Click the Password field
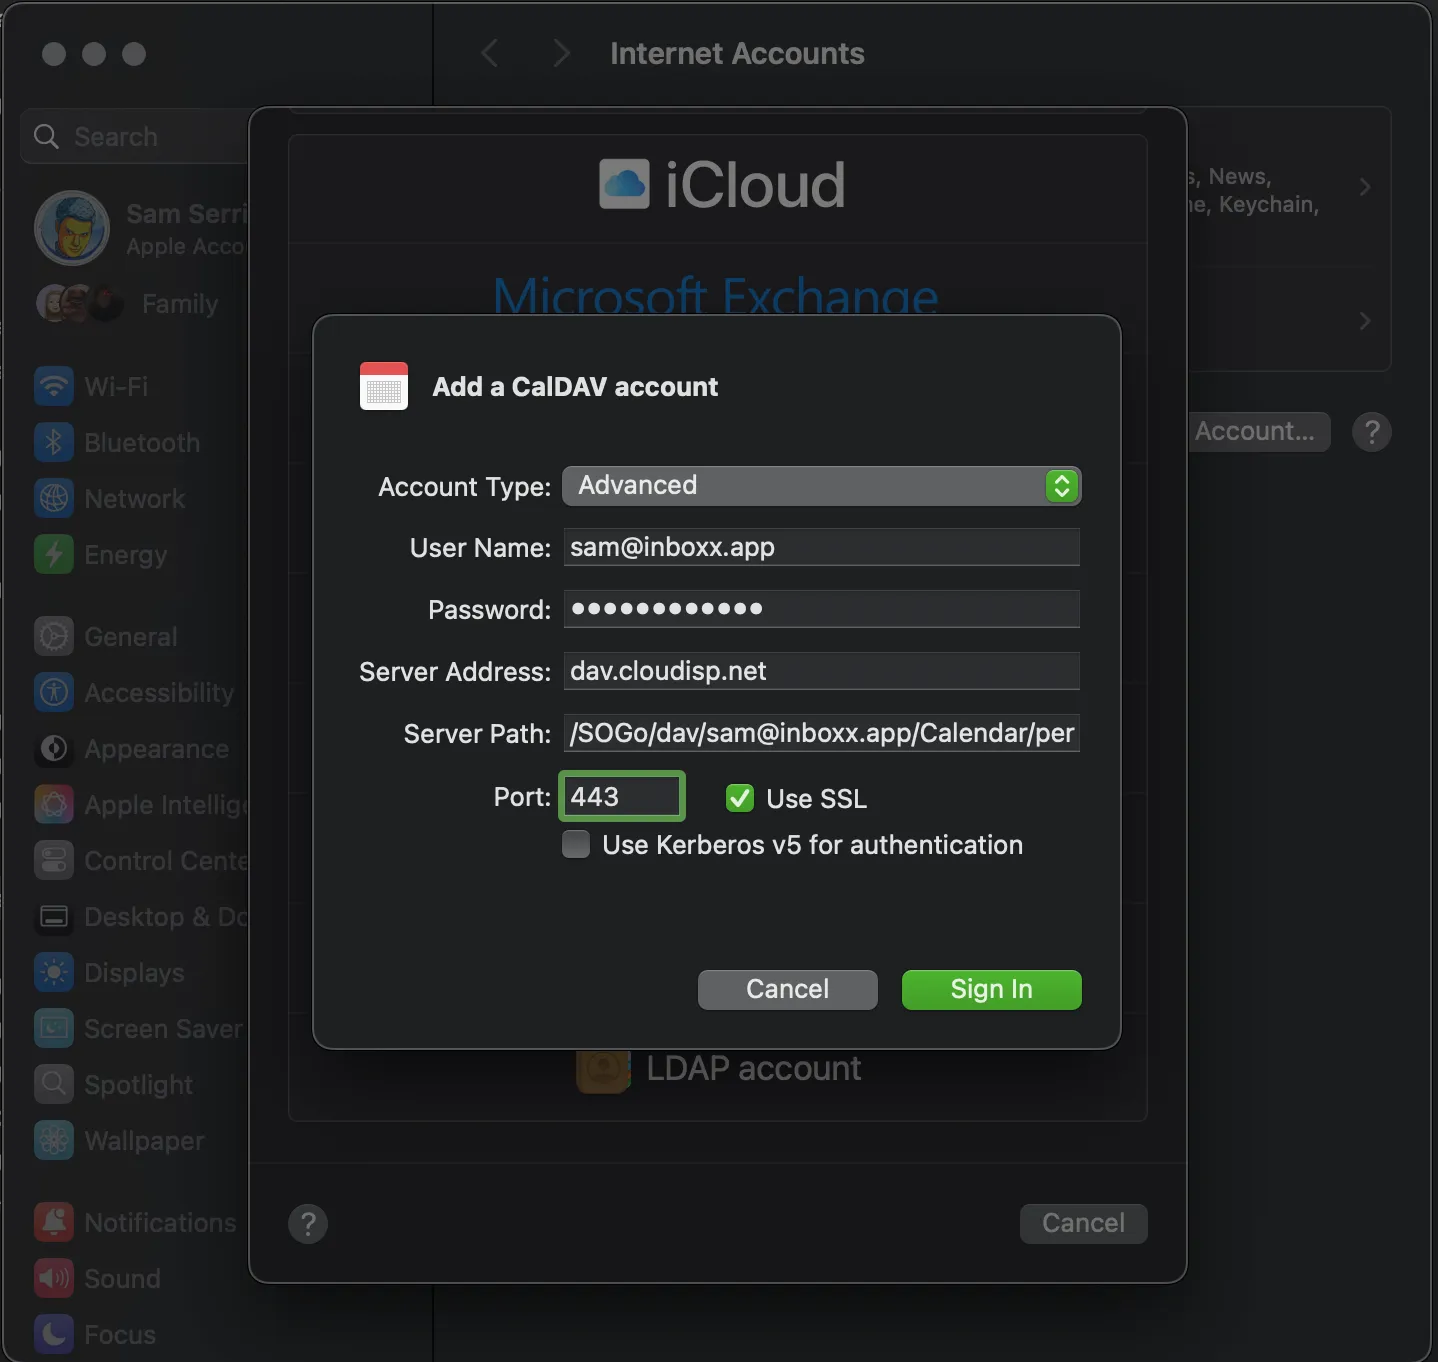Viewport: 1438px width, 1362px height. pos(821,609)
